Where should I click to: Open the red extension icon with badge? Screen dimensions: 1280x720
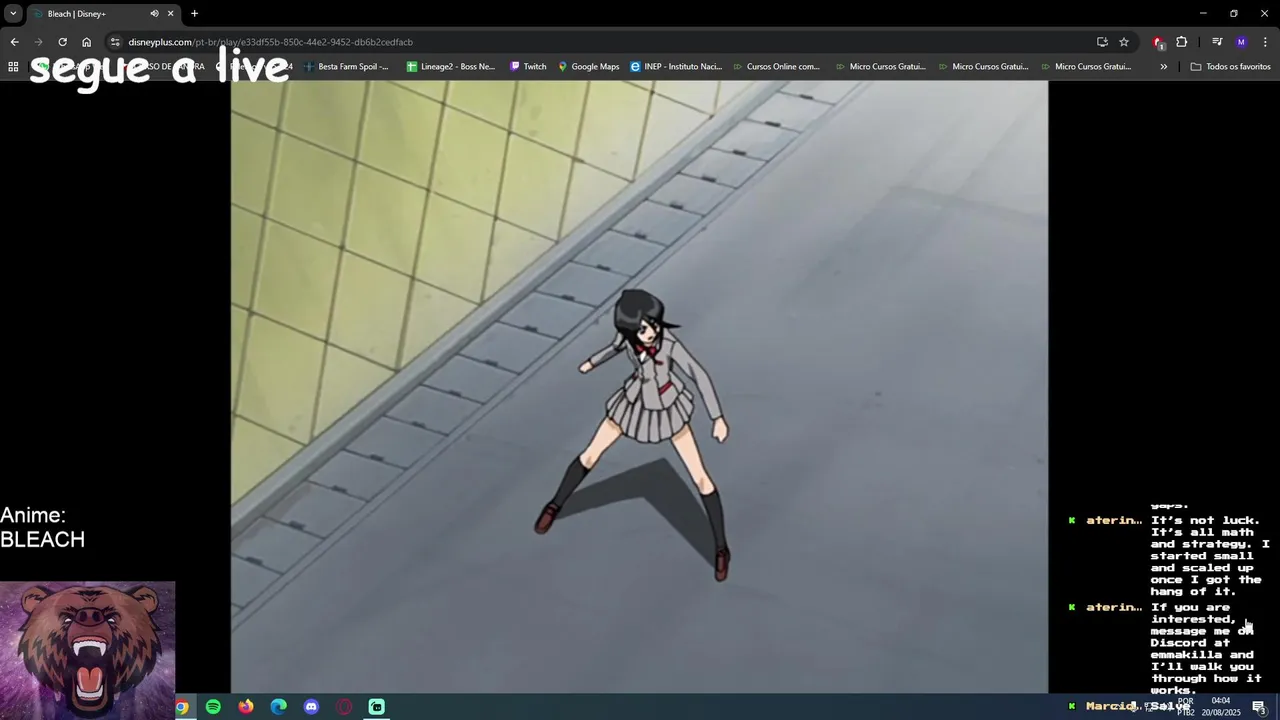[1158, 42]
